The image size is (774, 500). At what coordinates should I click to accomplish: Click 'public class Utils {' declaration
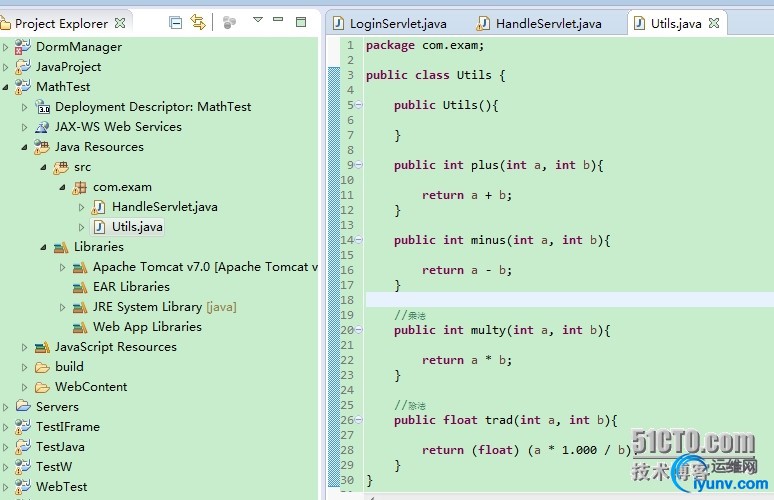435,75
